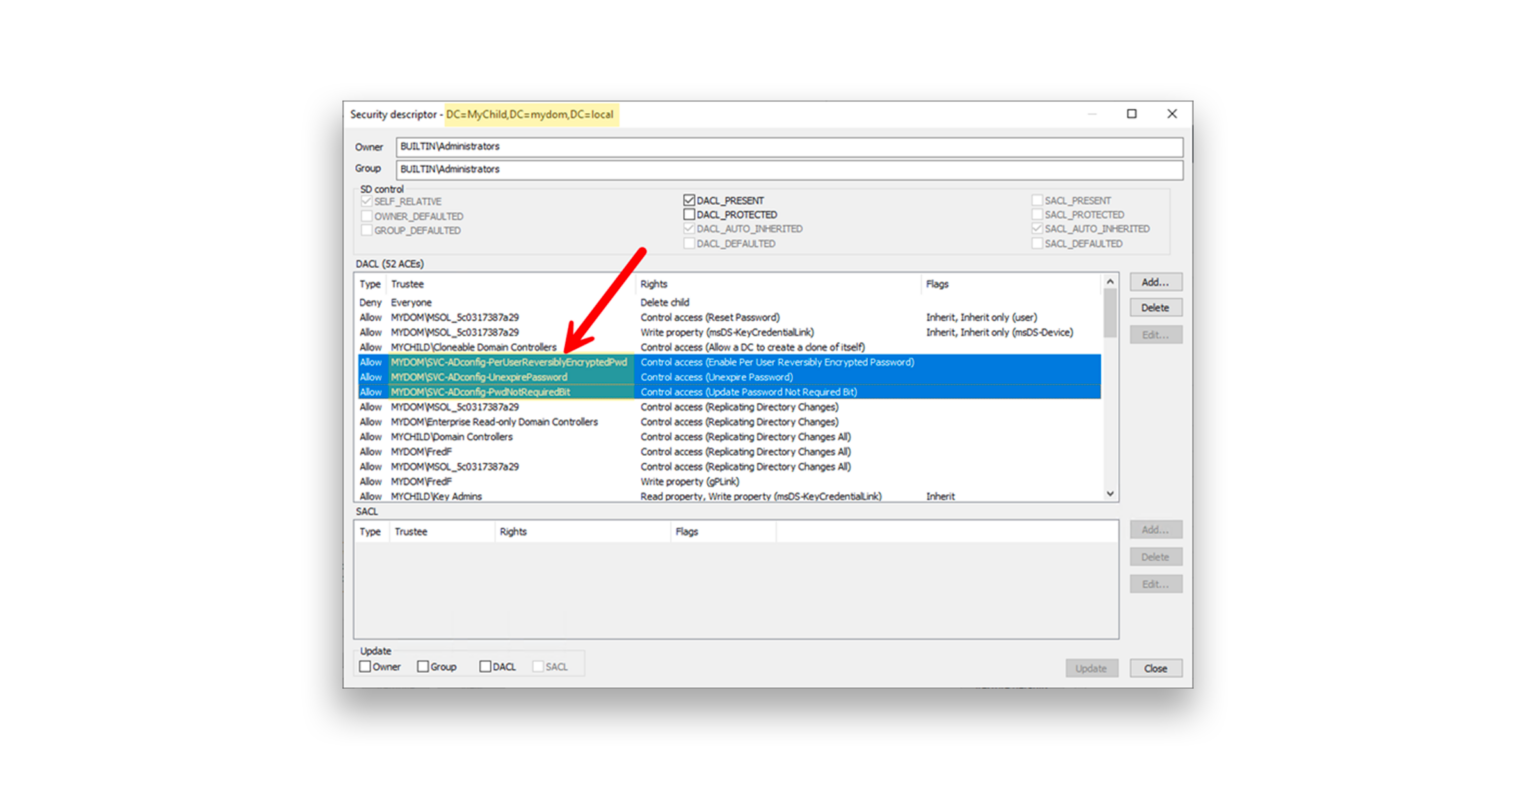1536x786 pixels.
Task: Check the SACL_PRESENT checkbox
Action: coord(1036,199)
